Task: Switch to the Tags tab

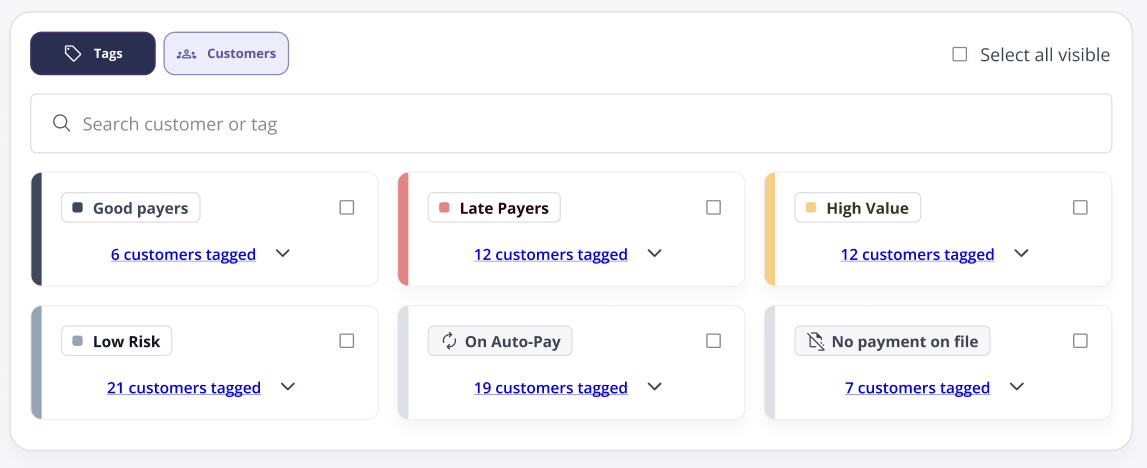Action: (93, 53)
